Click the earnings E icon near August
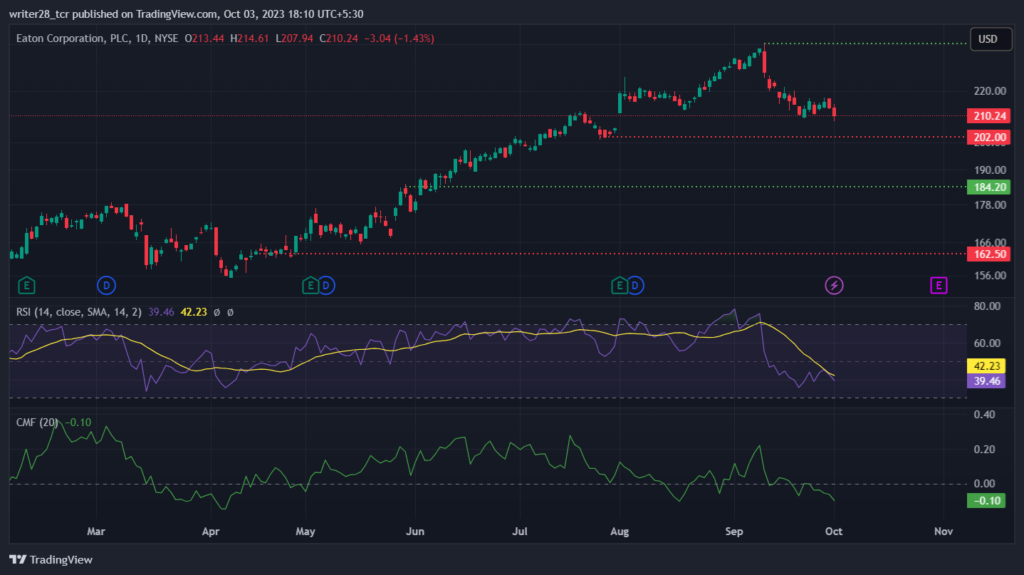This screenshot has height=575, width=1024. 619,286
